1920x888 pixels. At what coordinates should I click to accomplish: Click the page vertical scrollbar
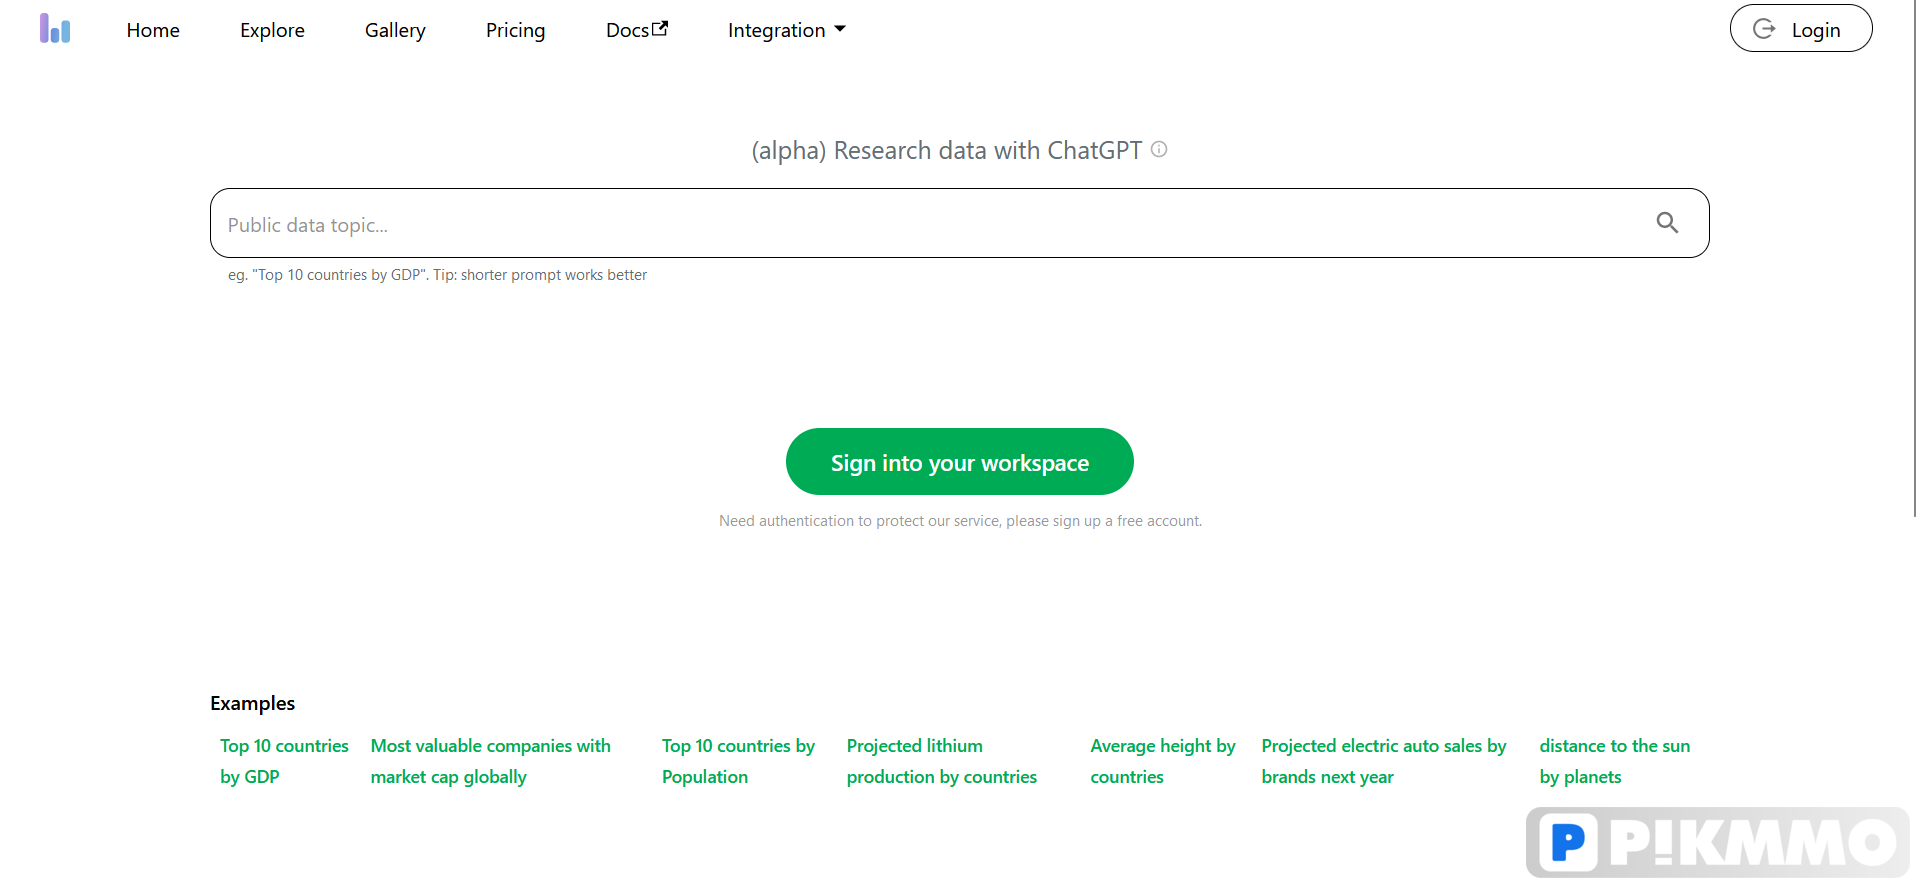1914,260
